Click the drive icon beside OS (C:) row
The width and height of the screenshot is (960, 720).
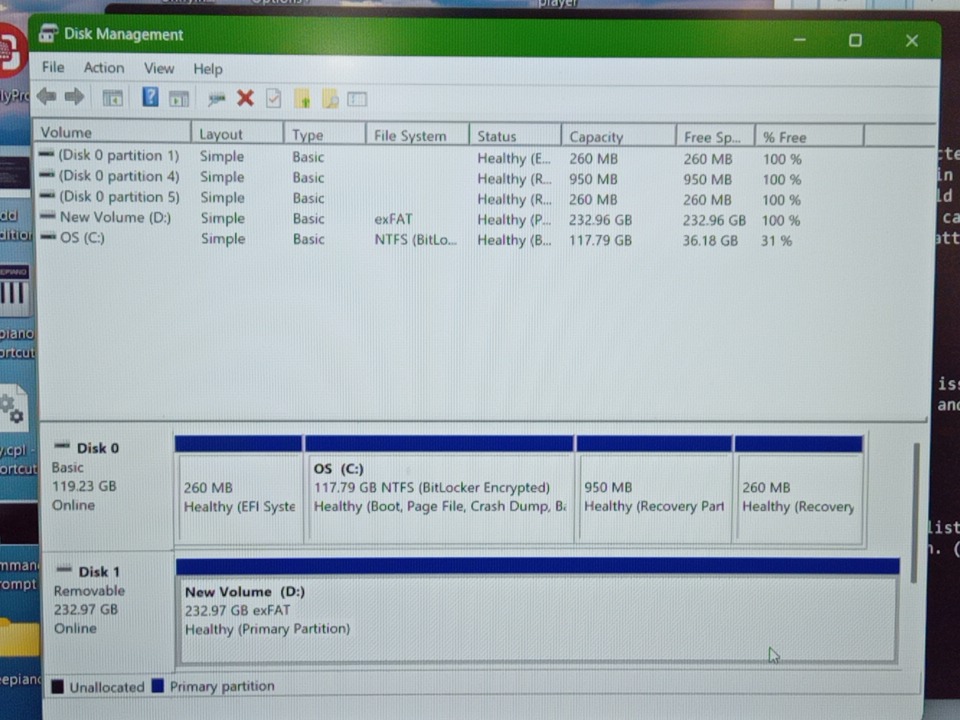pos(48,237)
